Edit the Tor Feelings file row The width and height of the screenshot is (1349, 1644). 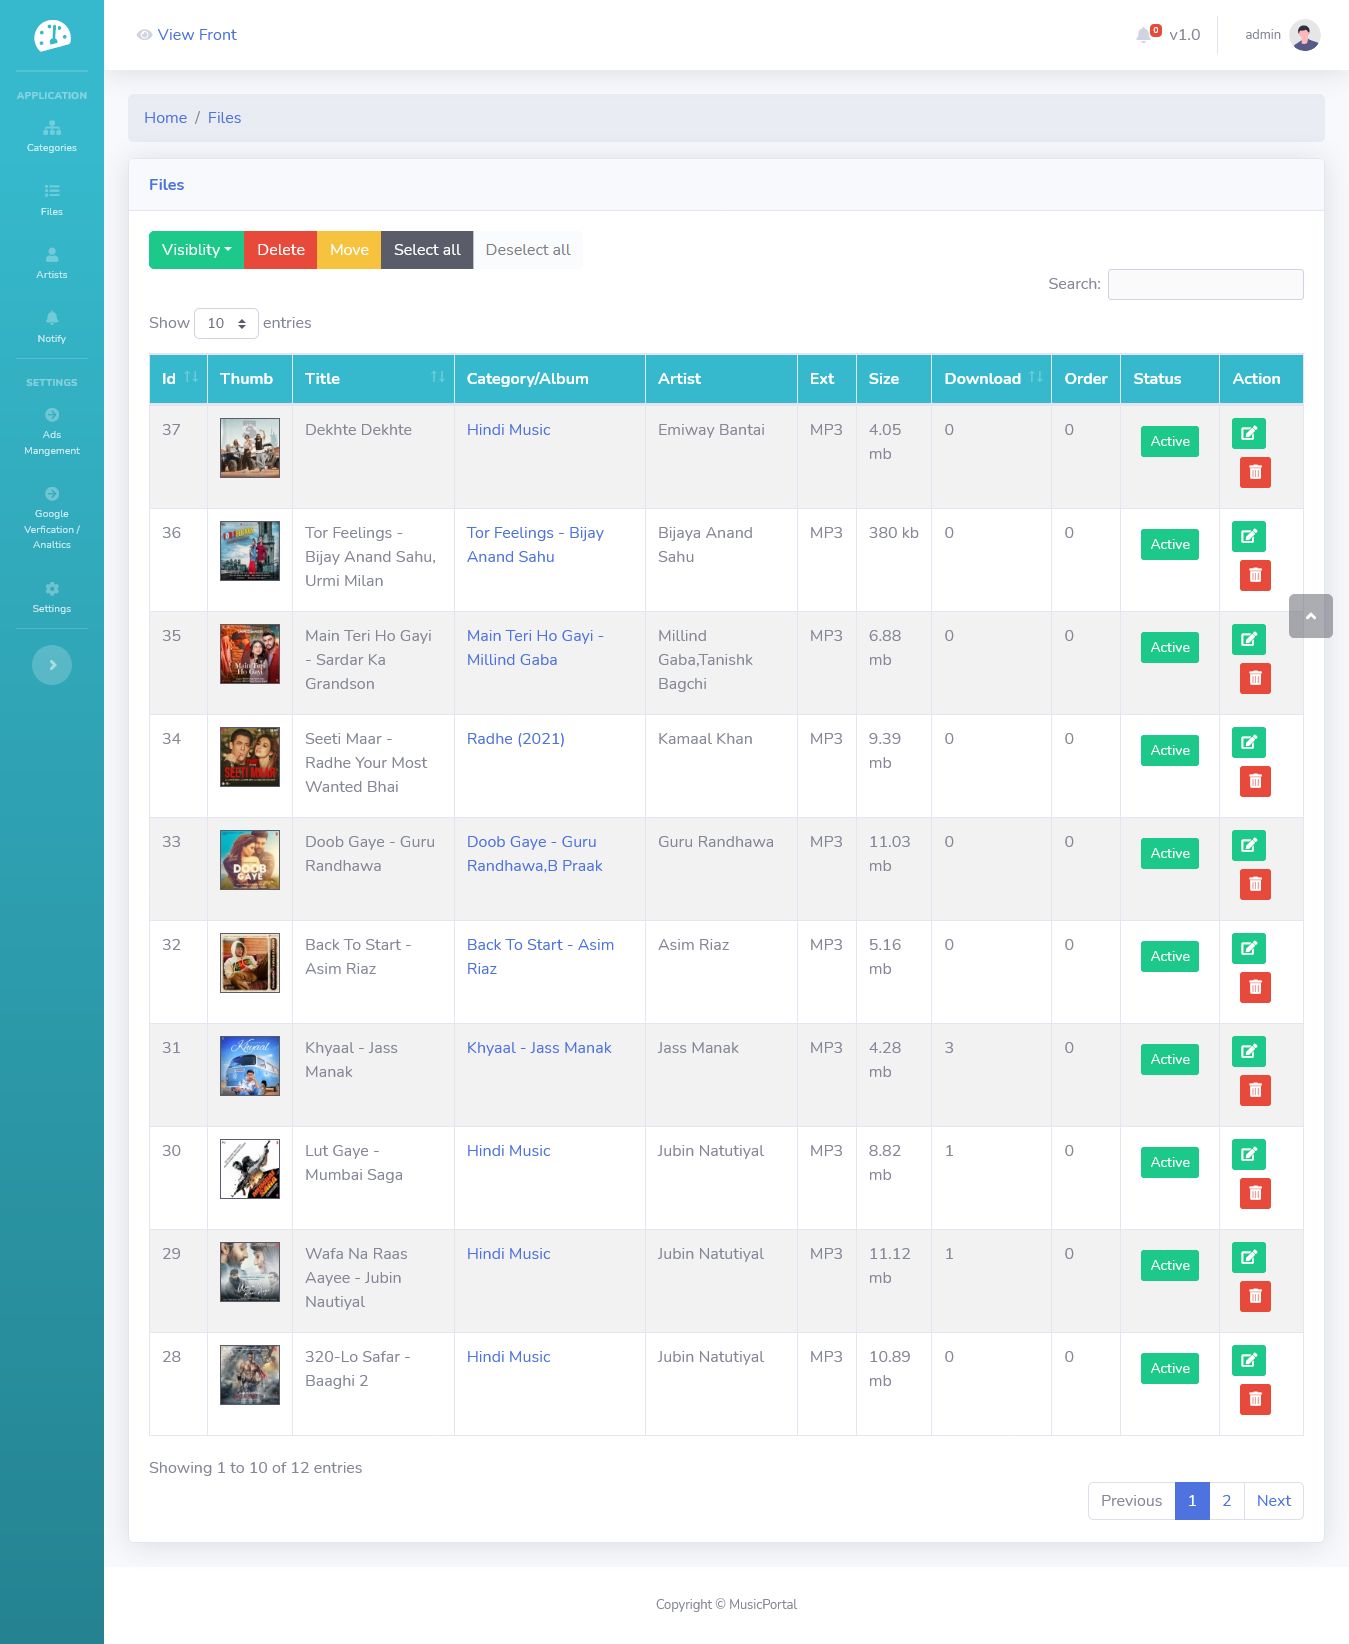click(1249, 536)
